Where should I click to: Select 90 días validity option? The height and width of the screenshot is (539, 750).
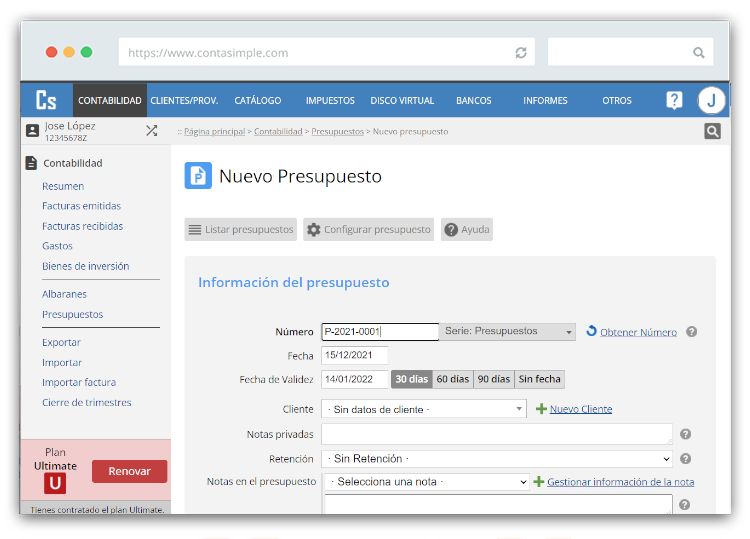tap(494, 379)
